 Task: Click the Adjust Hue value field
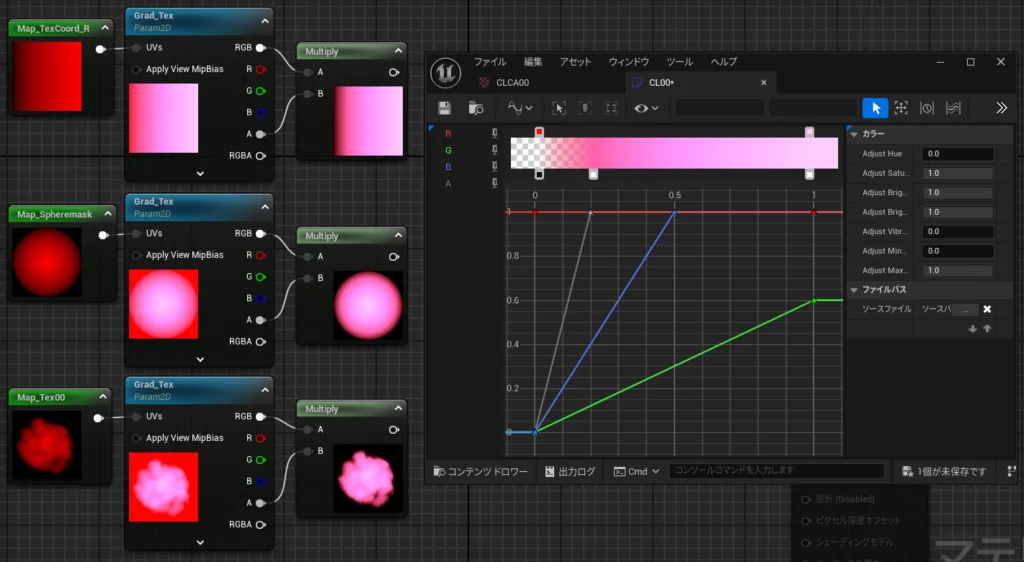click(x=957, y=154)
